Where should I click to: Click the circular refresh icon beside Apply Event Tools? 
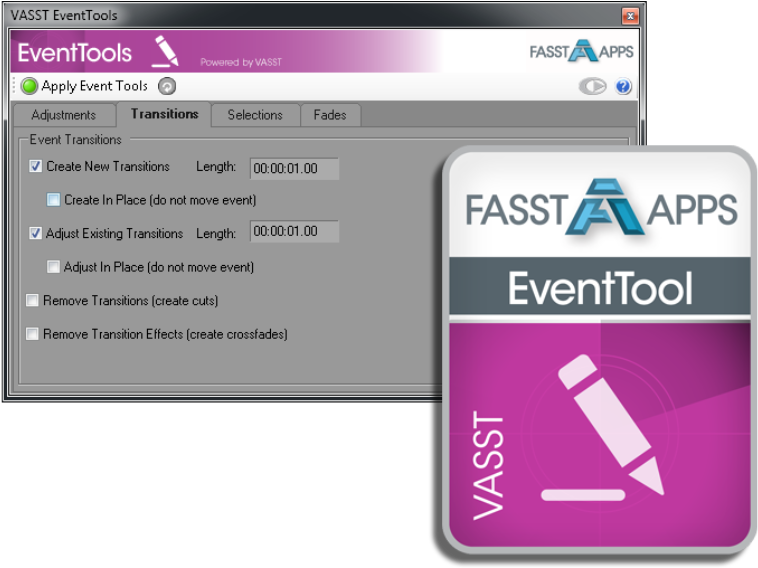(x=167, y=87)
